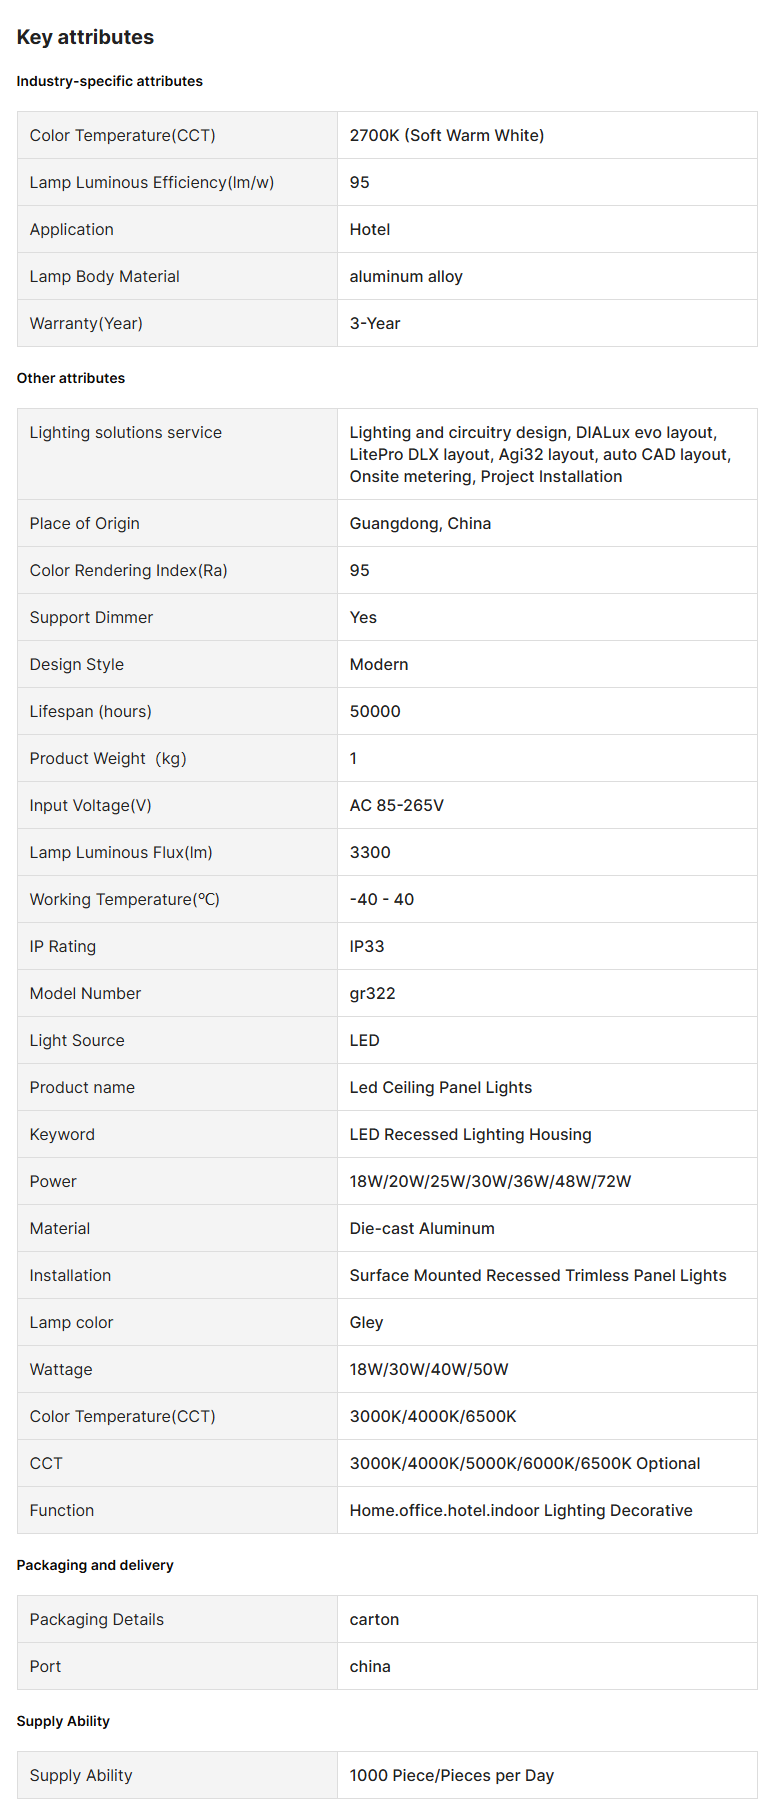This screenshot has width=770, height=1808.
Task: Click the Packaging Details value carton
Action: click(374, 1619)
